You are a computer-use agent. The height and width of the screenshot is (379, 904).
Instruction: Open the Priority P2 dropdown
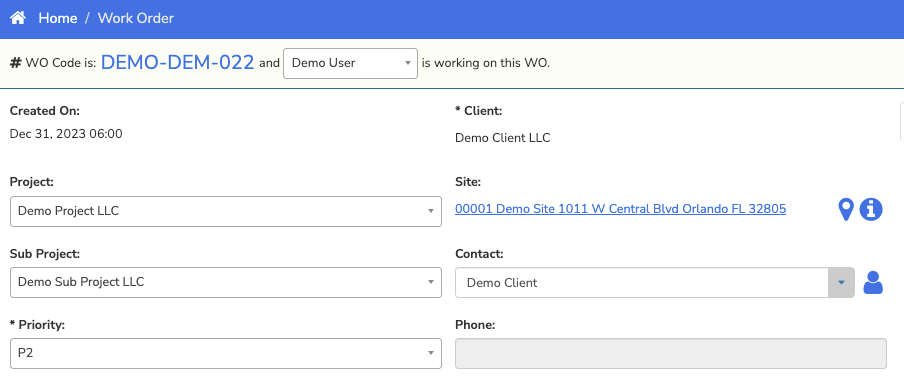point(226,353)
